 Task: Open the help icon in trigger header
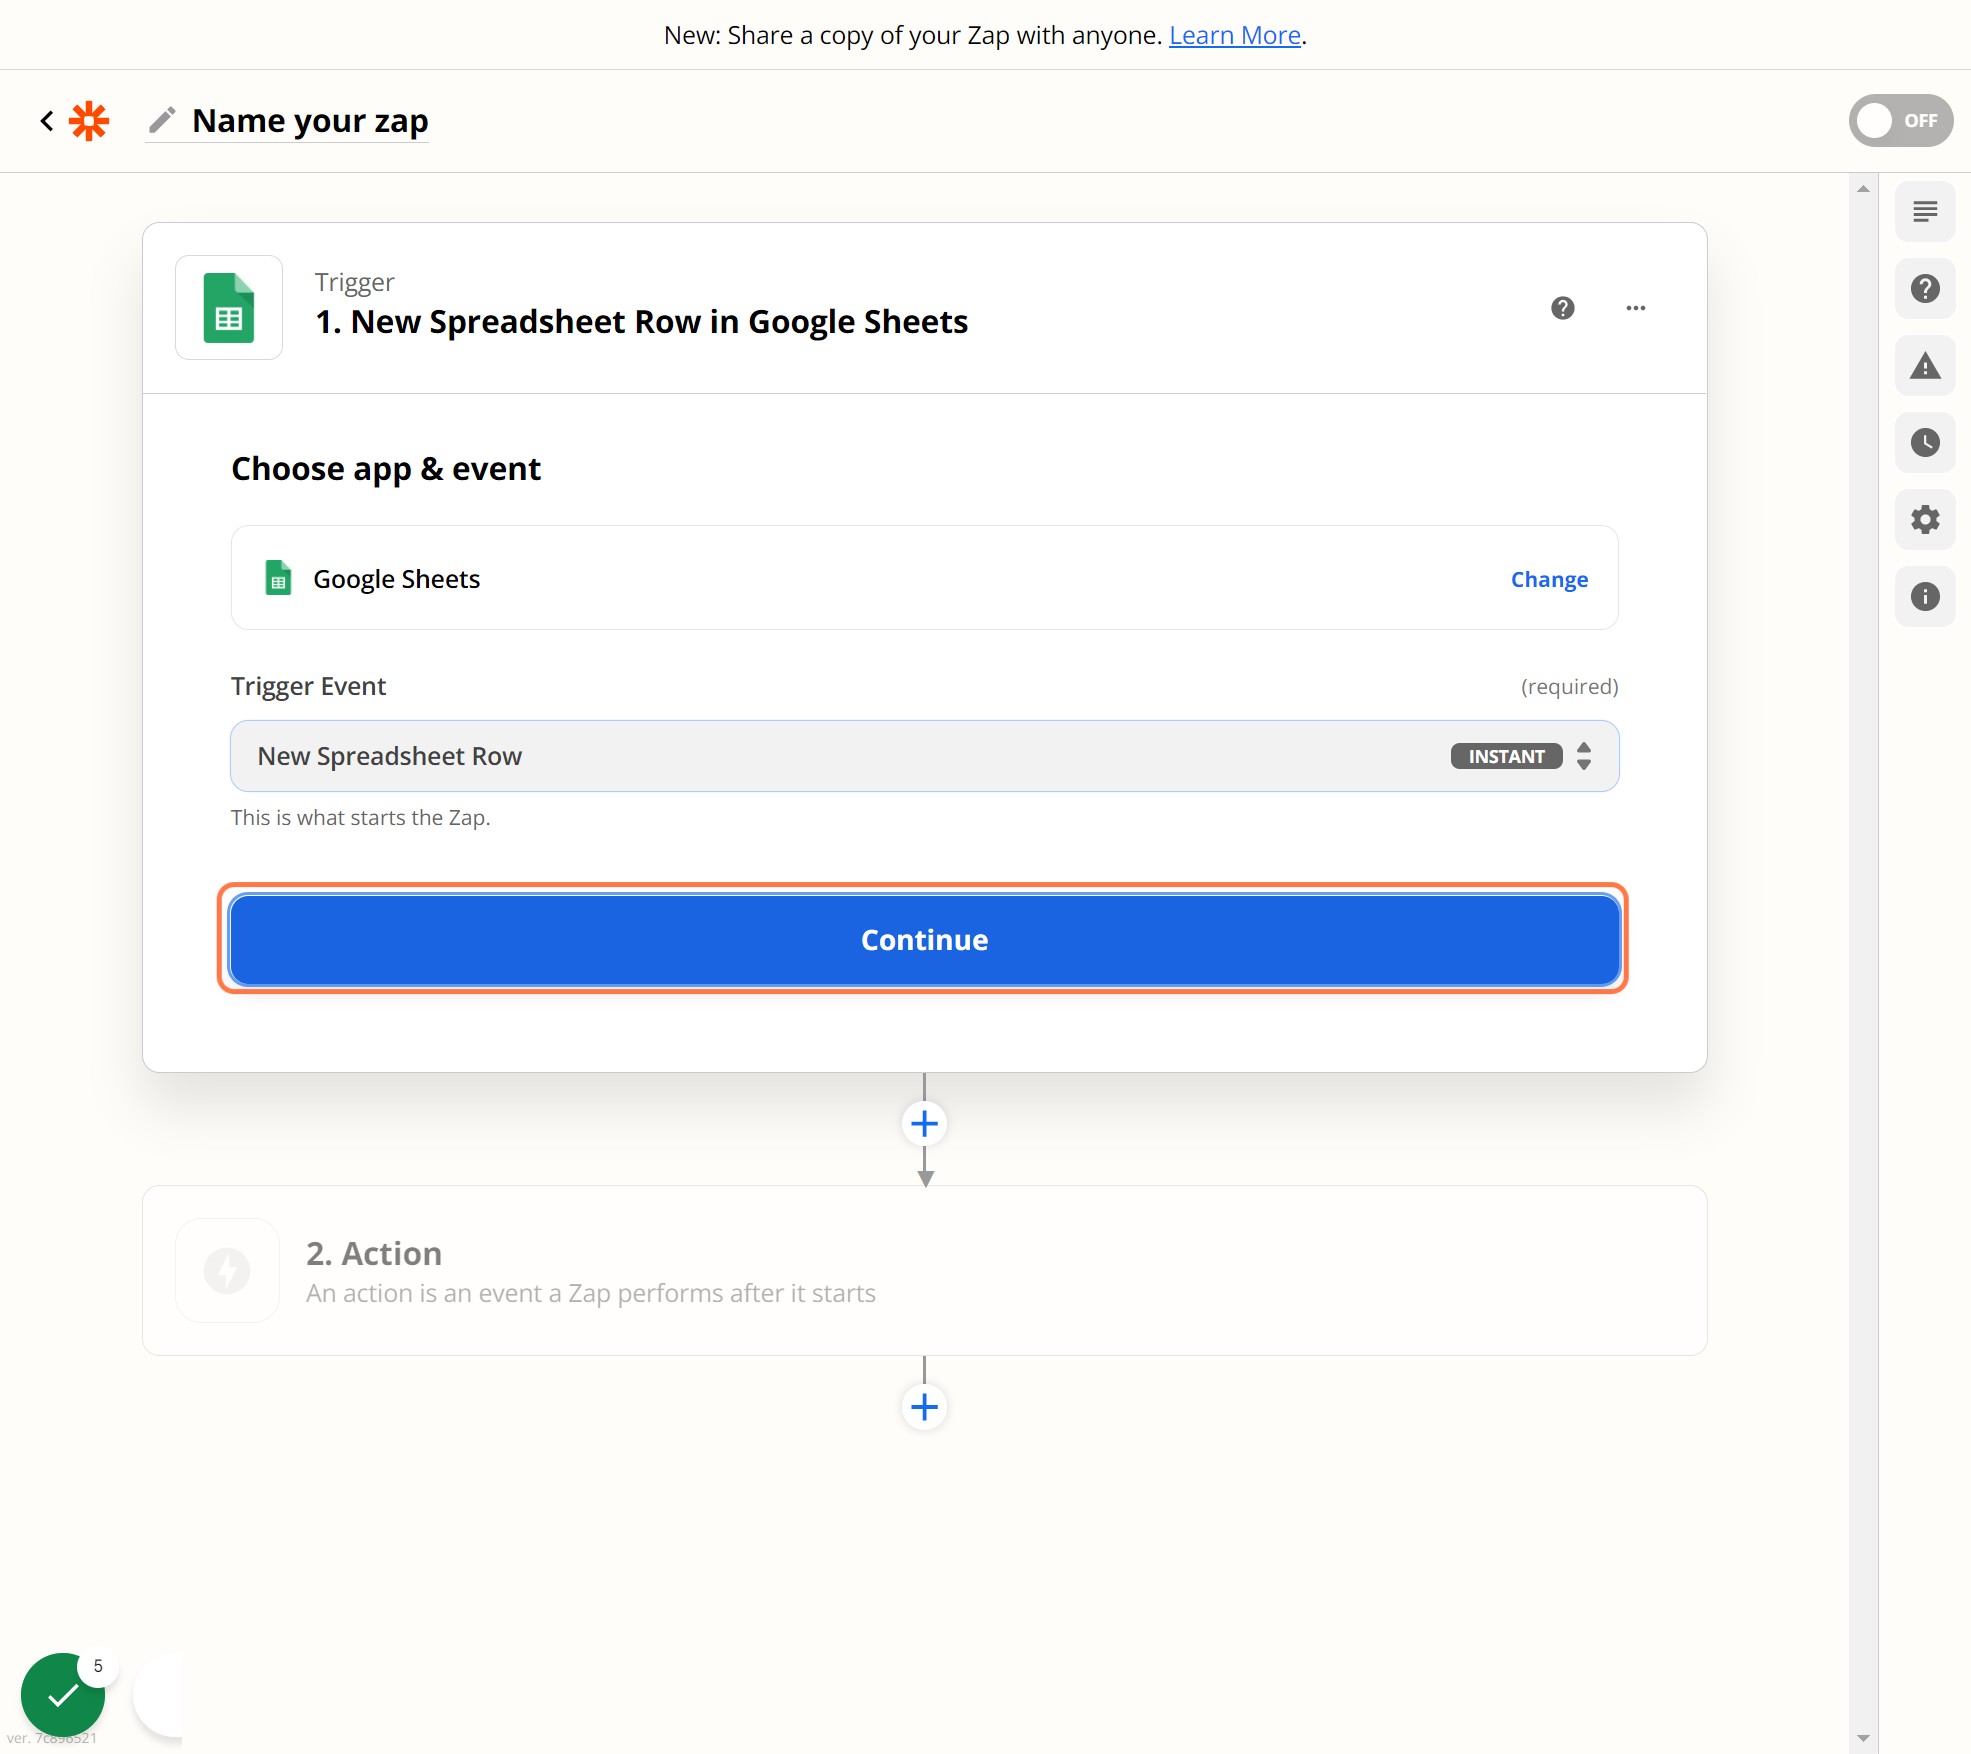1563,308
